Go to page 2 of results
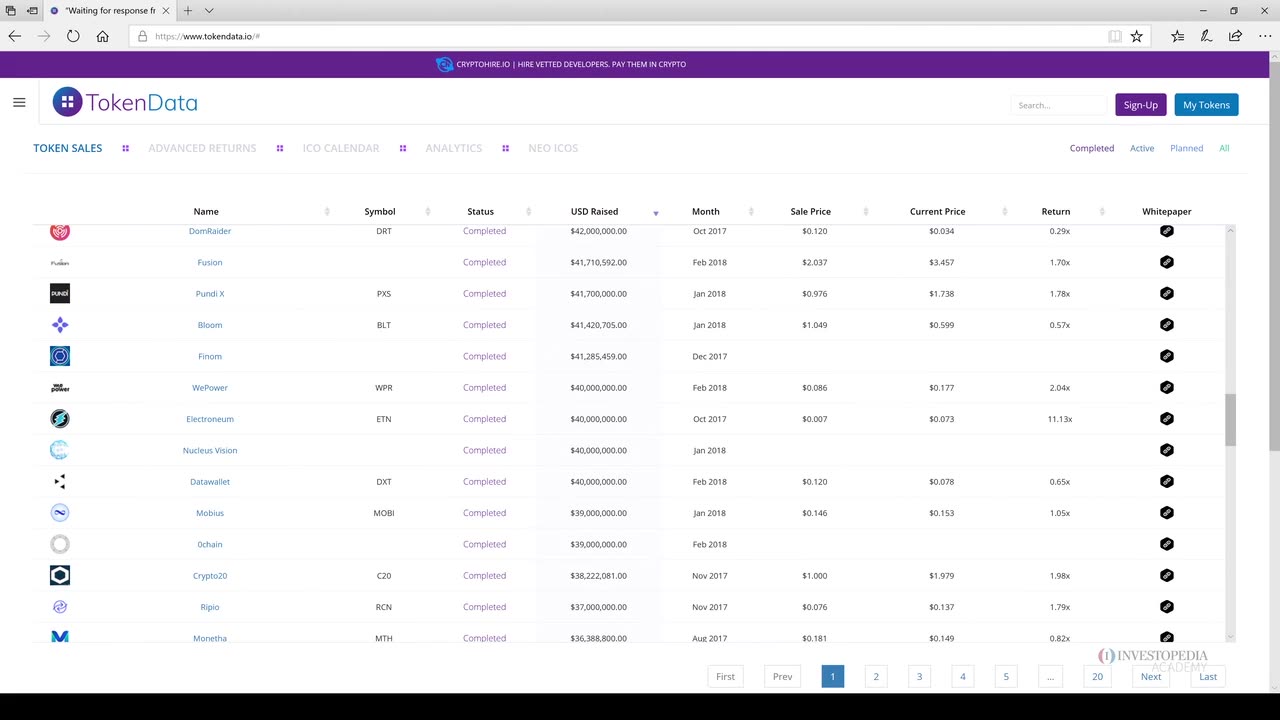The image size is (1280, 720). coord(876,677)
